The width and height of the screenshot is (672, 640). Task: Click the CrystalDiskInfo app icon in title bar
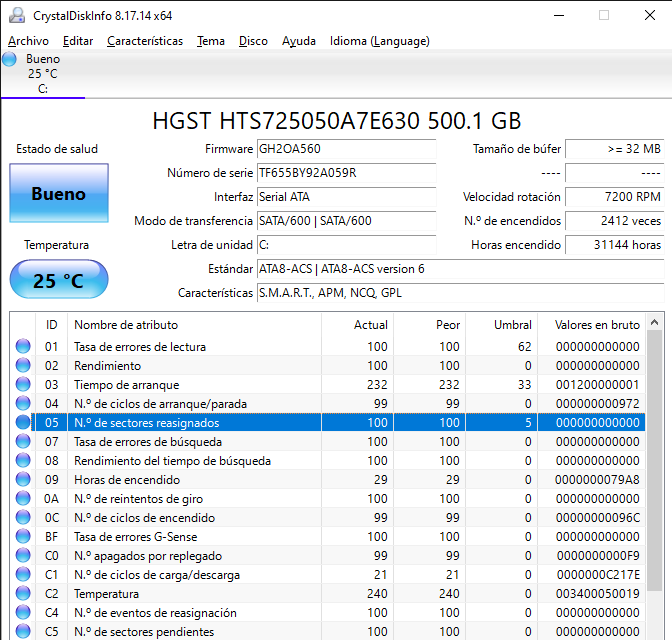[16, 15]
